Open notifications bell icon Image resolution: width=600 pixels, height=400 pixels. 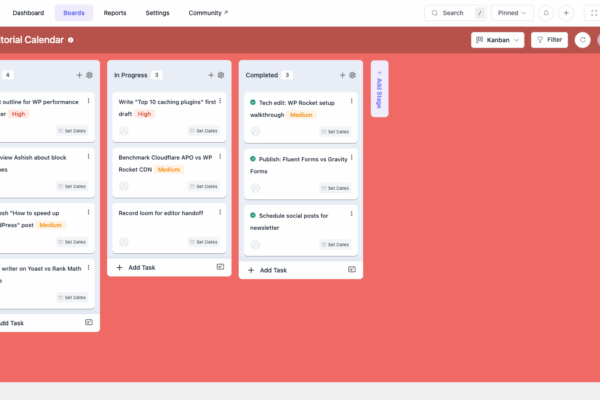point(546,13)
